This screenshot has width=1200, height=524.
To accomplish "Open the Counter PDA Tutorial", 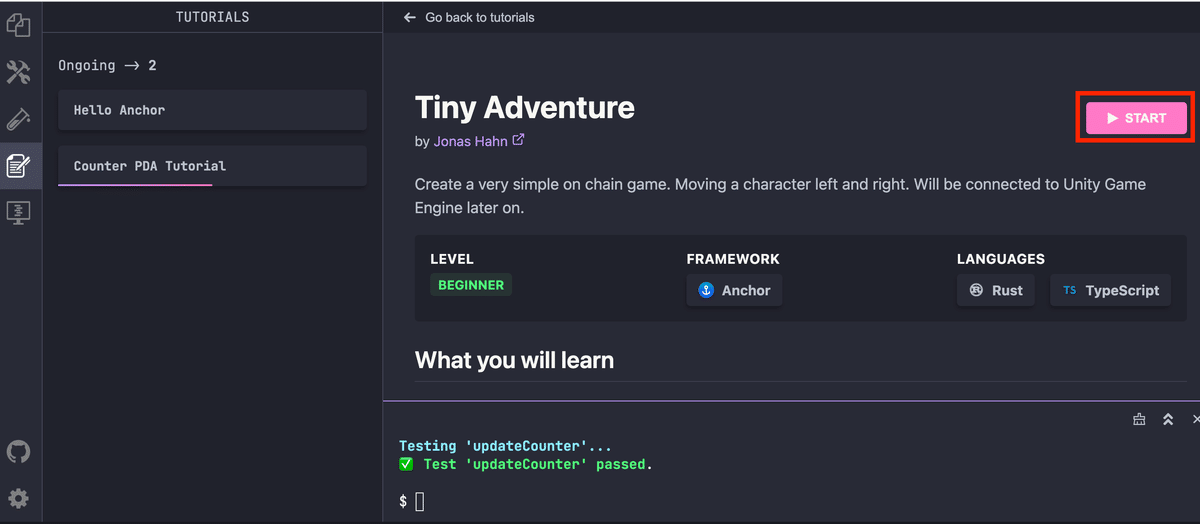I will pyautogui.click(x=212, y=166).
